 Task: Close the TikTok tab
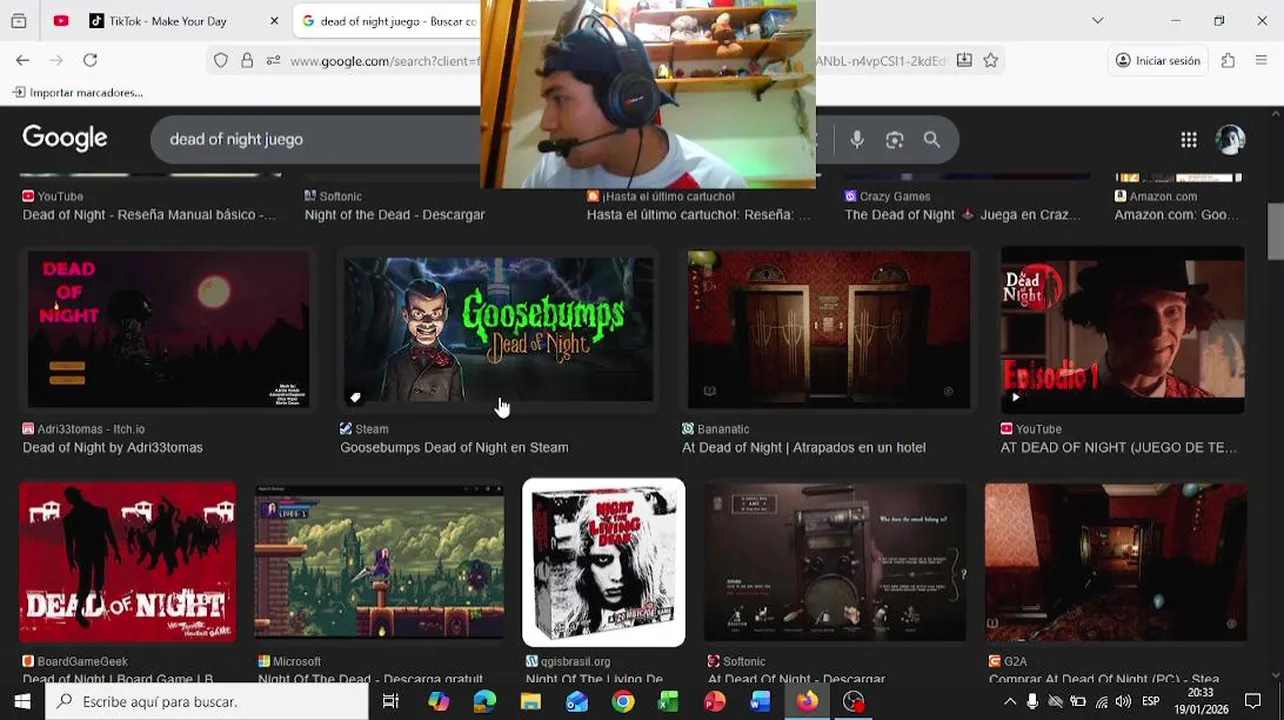tap(274, 21)
